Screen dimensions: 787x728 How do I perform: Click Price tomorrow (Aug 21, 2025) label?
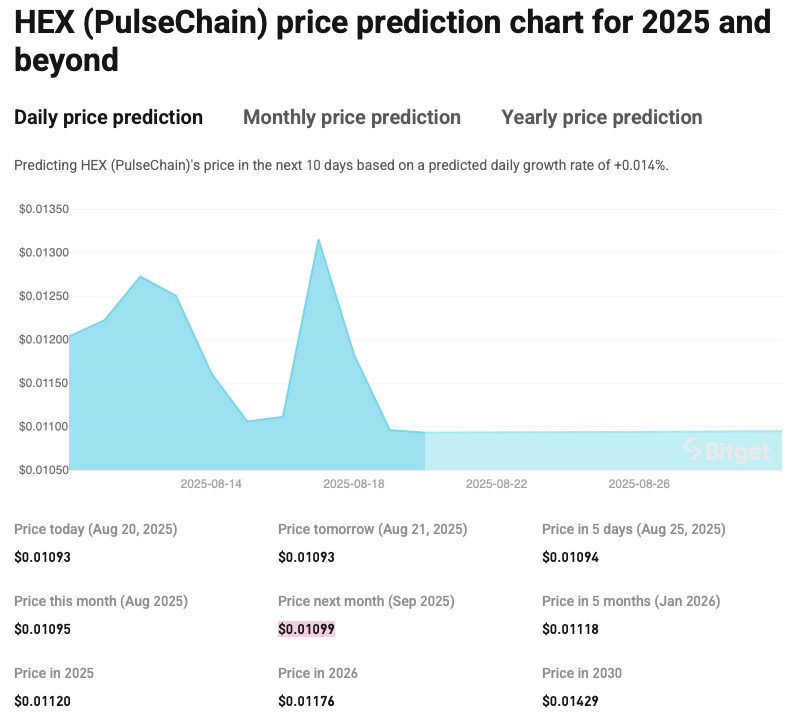pyautogui.click(x=372, y=529)
